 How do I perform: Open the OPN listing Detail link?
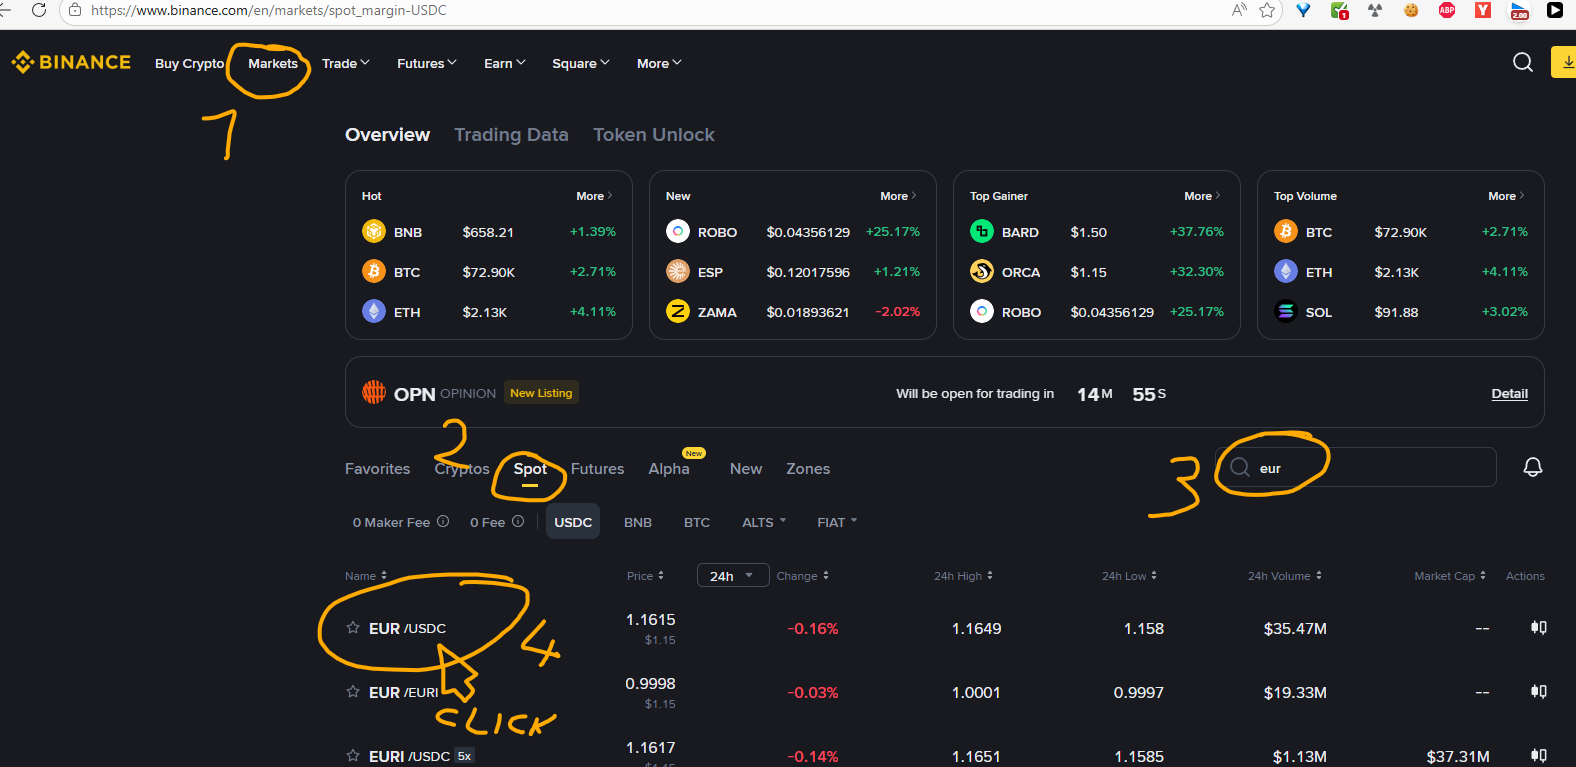[x=1509, y=394]
